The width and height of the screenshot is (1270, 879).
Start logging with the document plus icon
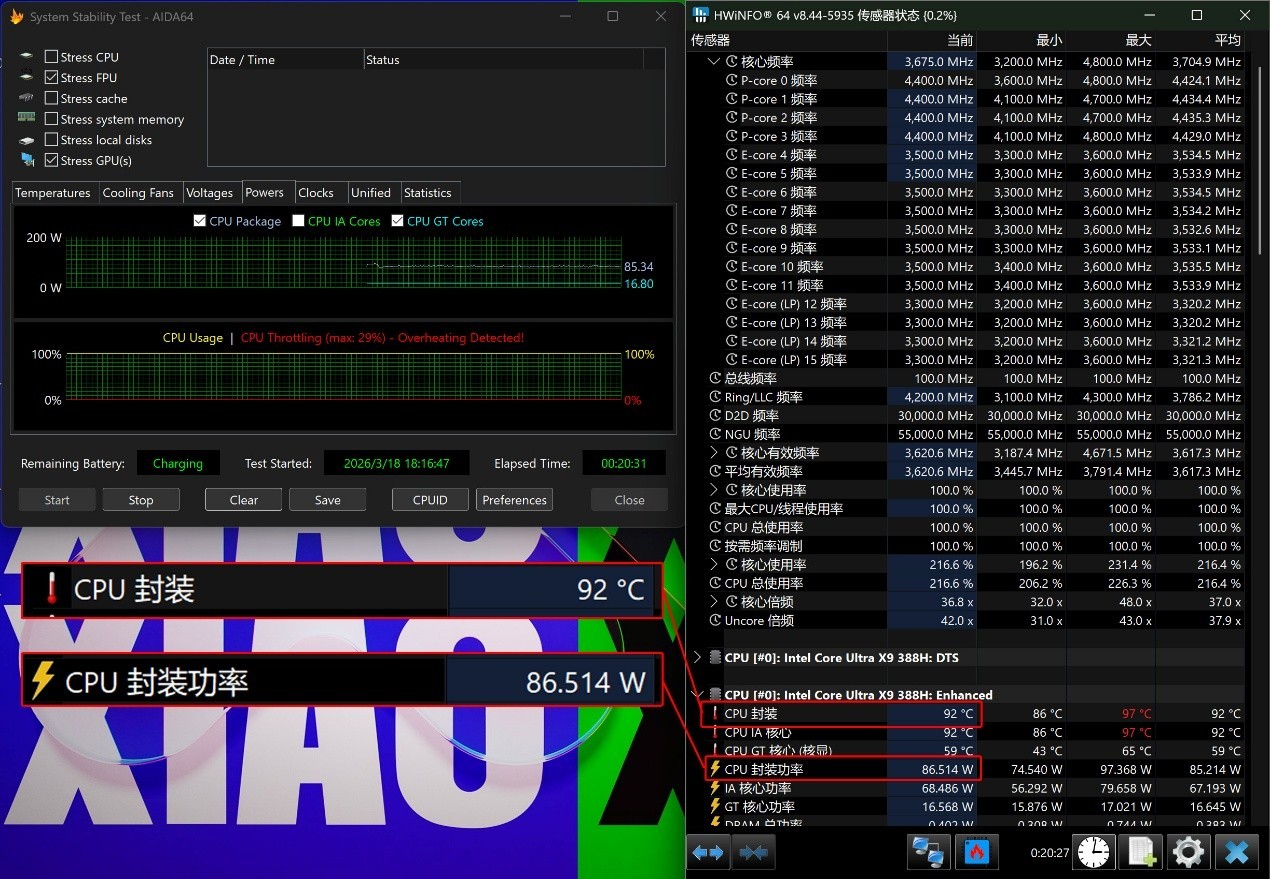1140,852
